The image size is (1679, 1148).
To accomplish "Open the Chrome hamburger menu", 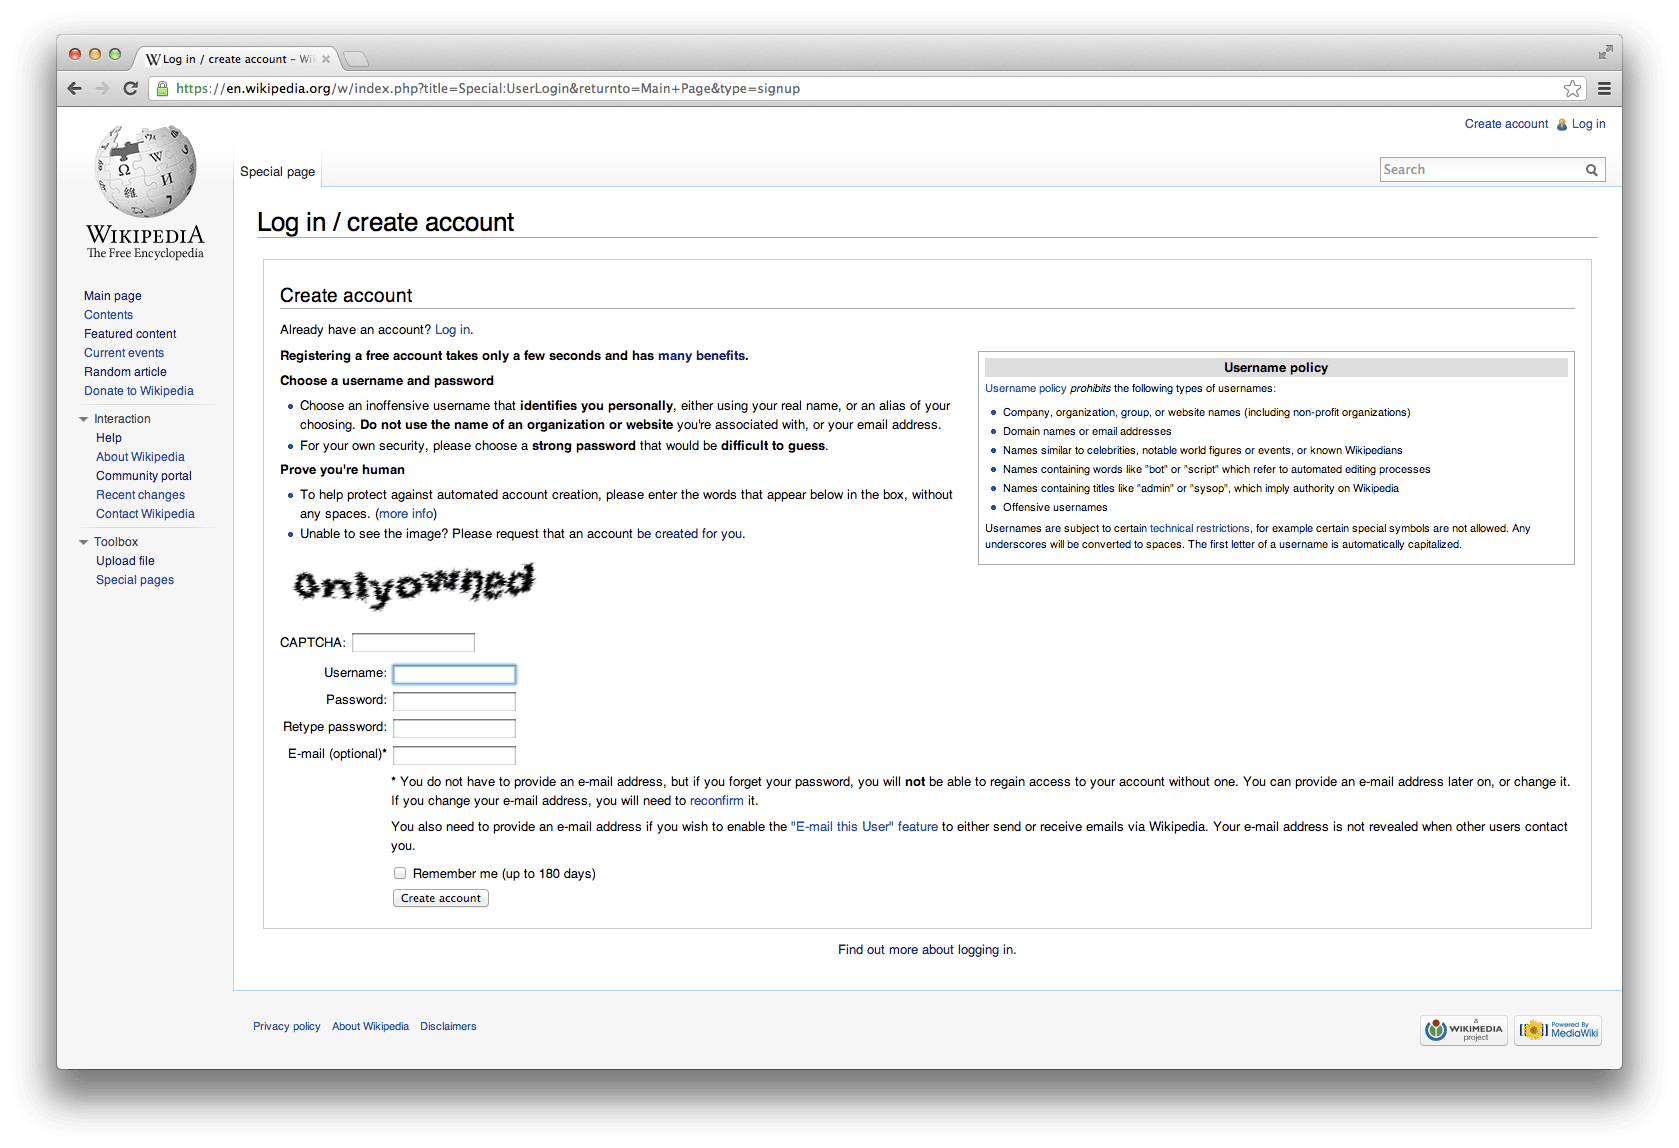I will click(x=1604, y=88).
